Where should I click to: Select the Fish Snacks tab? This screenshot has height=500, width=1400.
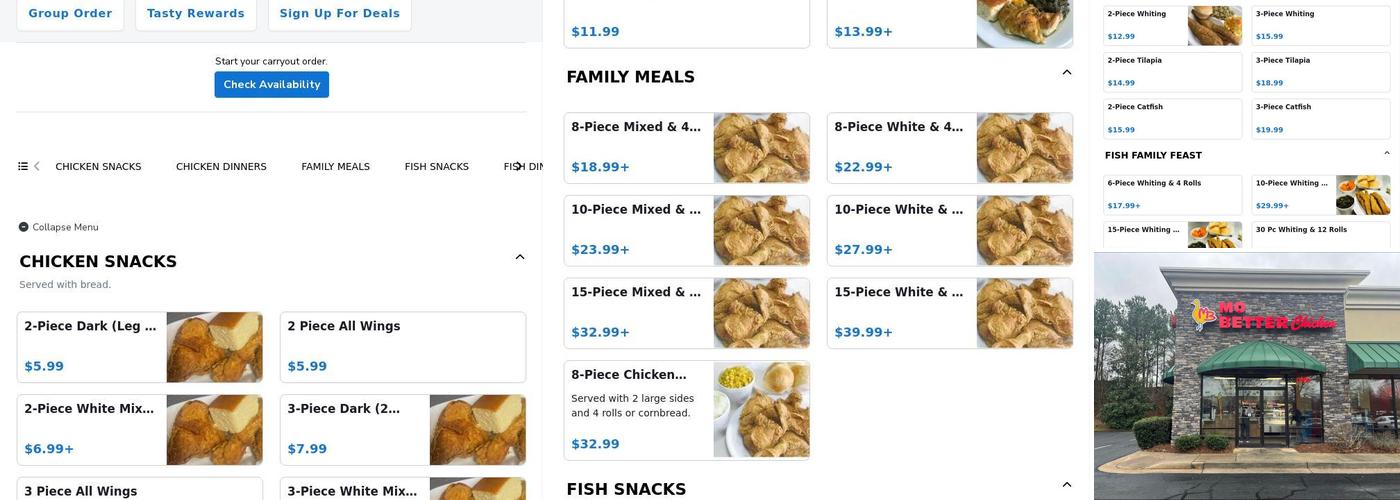[436, 167]
